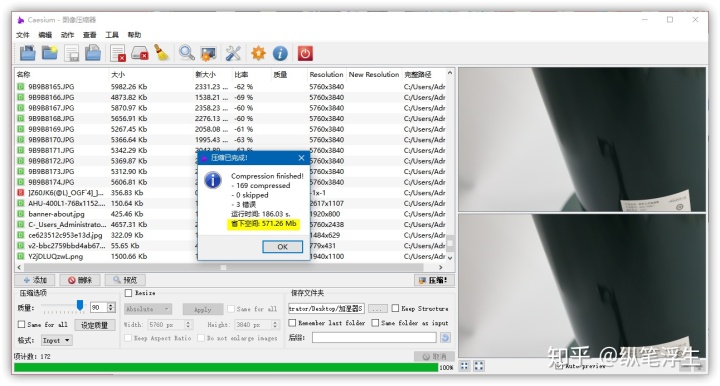Image resolution: width=720 pixels, height=386 pixels.
Task: Click the green 100% progress bar
Action: 226,367
